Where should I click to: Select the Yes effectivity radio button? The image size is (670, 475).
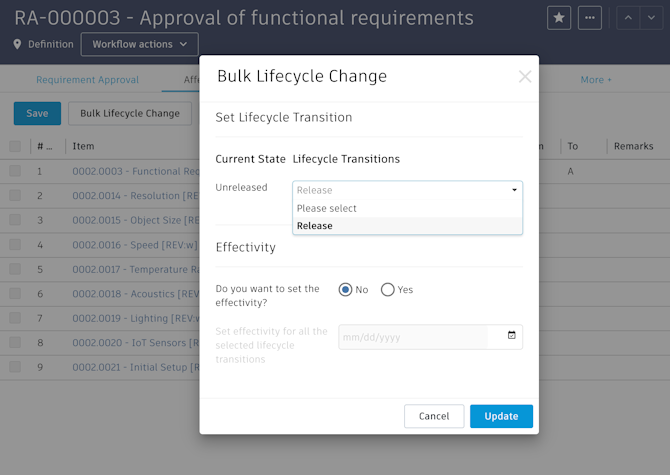click(388, 290)
